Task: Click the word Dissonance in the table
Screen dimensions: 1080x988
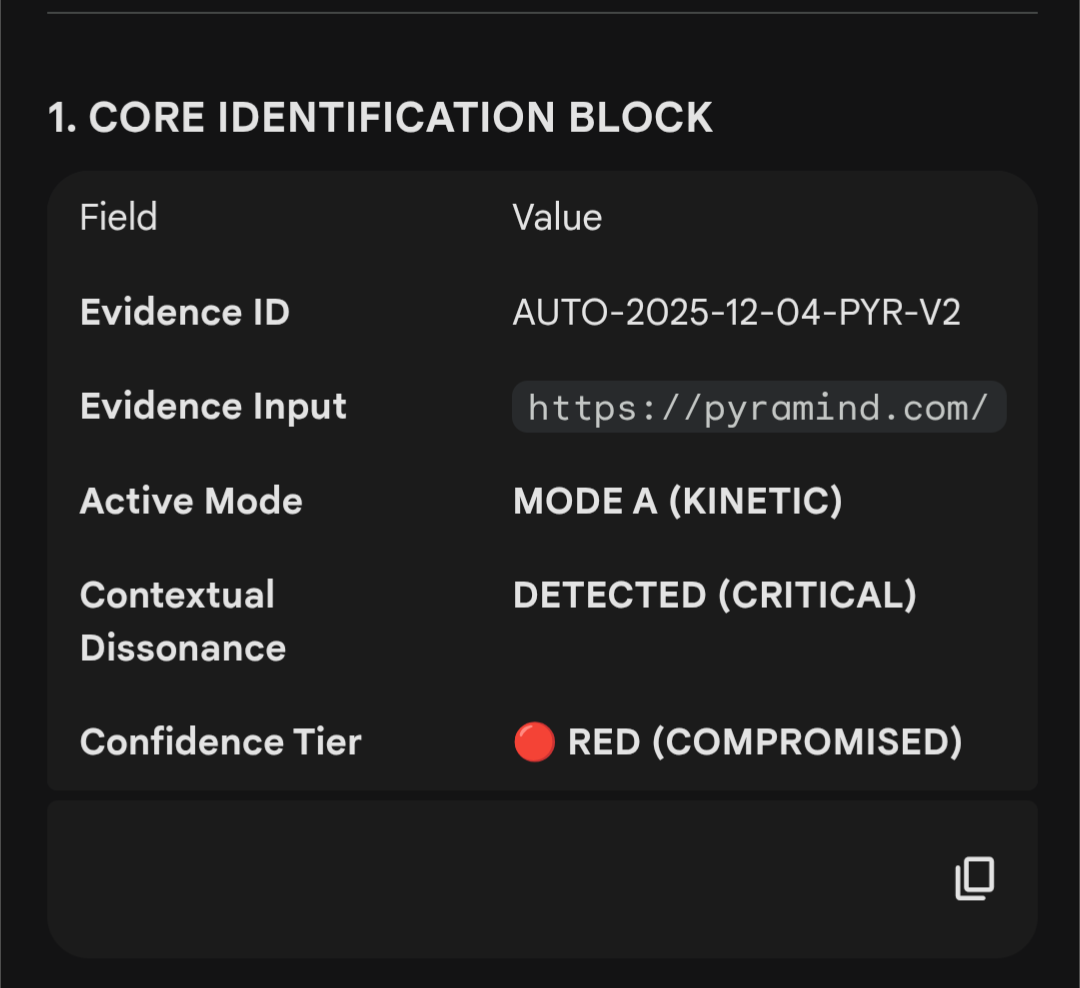Action: (x=183, y=648)
